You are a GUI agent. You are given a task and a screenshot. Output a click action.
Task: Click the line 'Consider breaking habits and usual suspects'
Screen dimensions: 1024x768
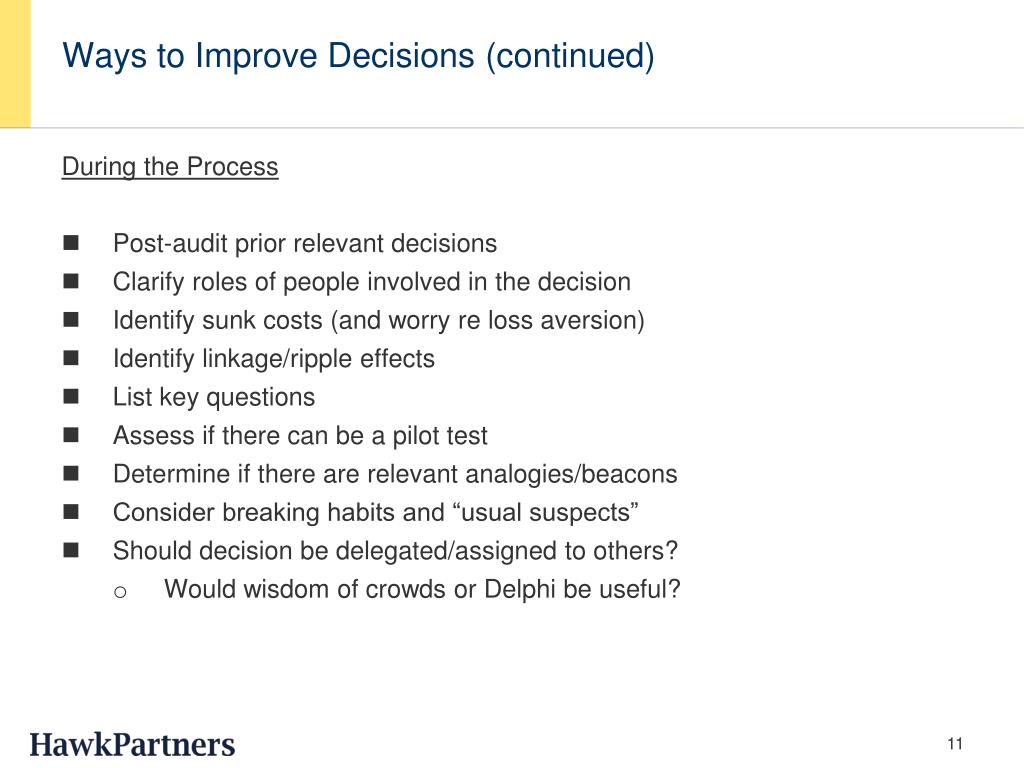click(376, 513)
